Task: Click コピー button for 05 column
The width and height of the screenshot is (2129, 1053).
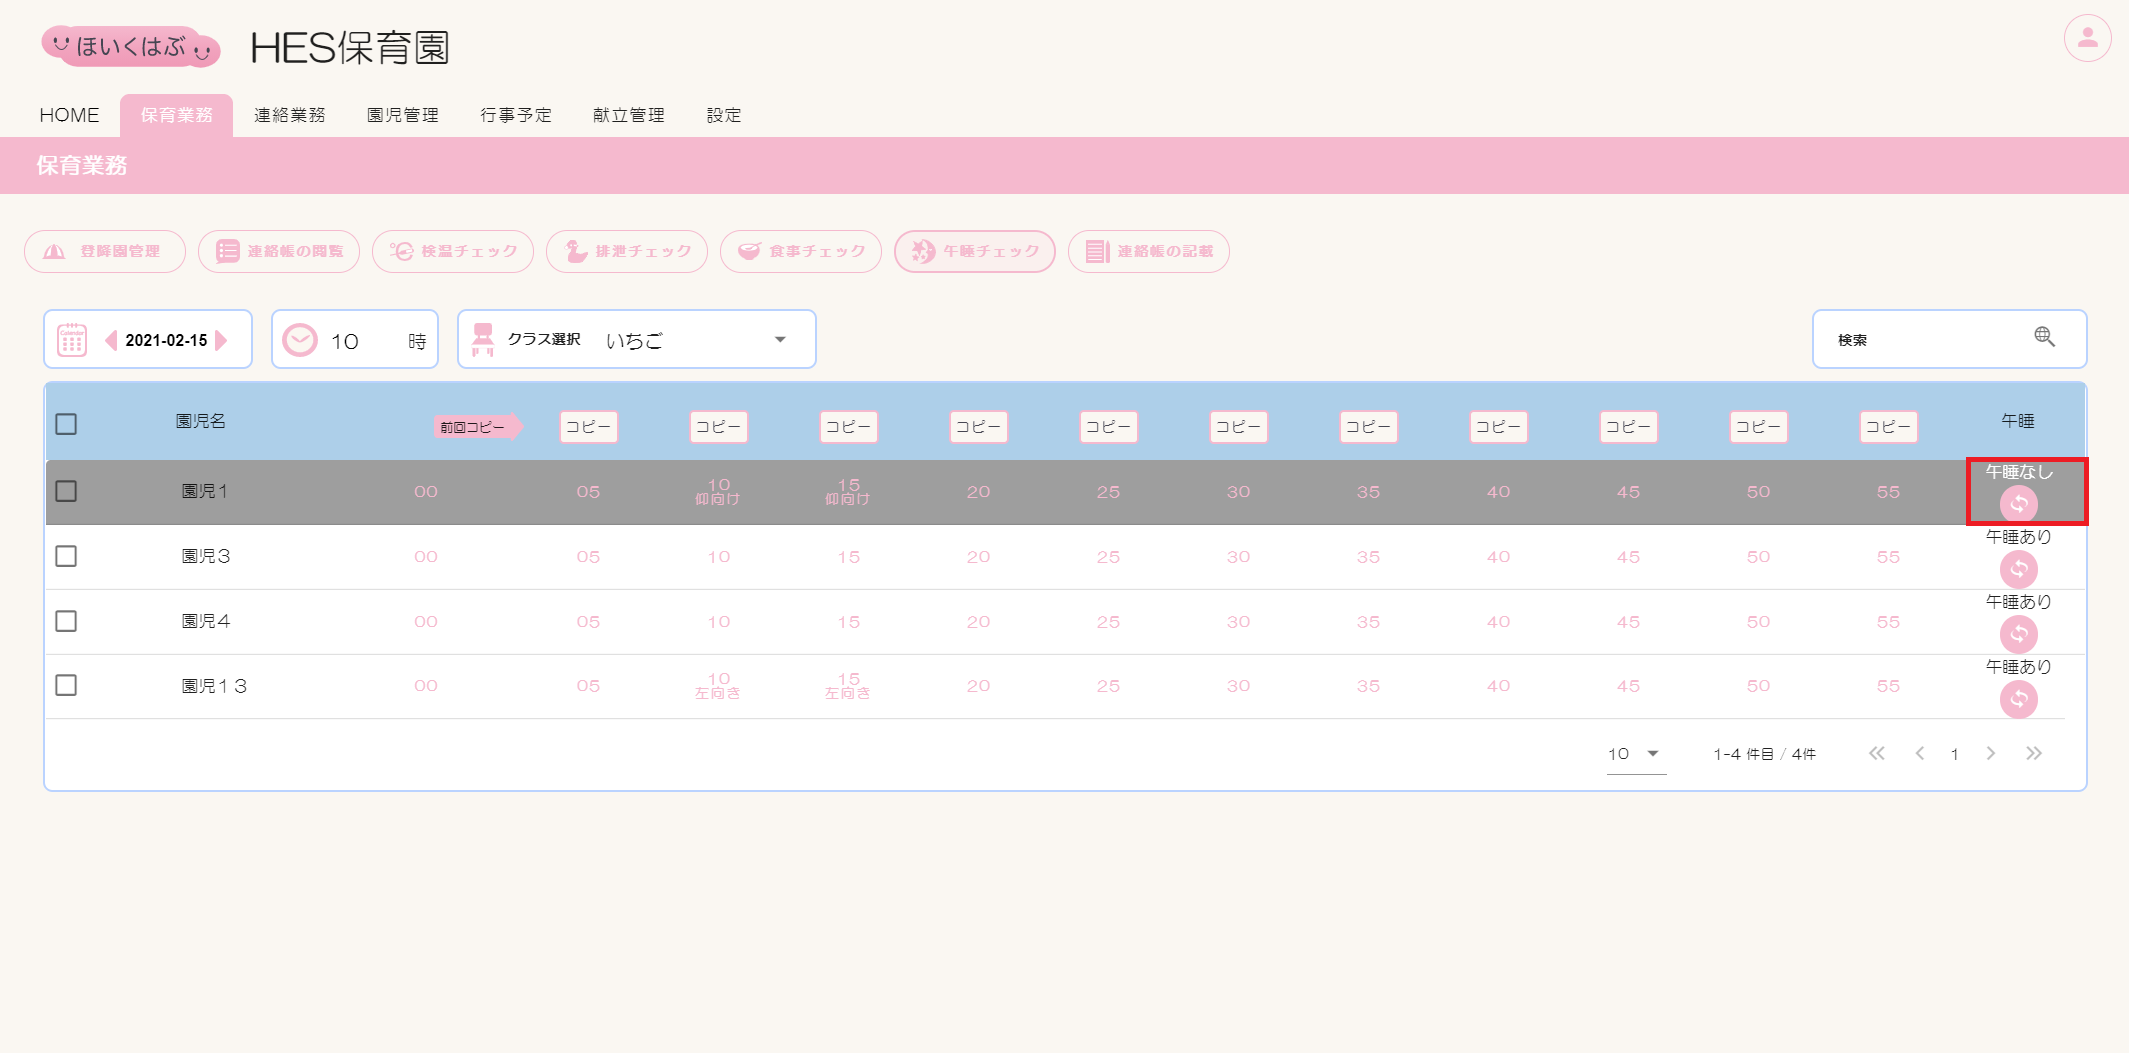Action: click(588, 427)
